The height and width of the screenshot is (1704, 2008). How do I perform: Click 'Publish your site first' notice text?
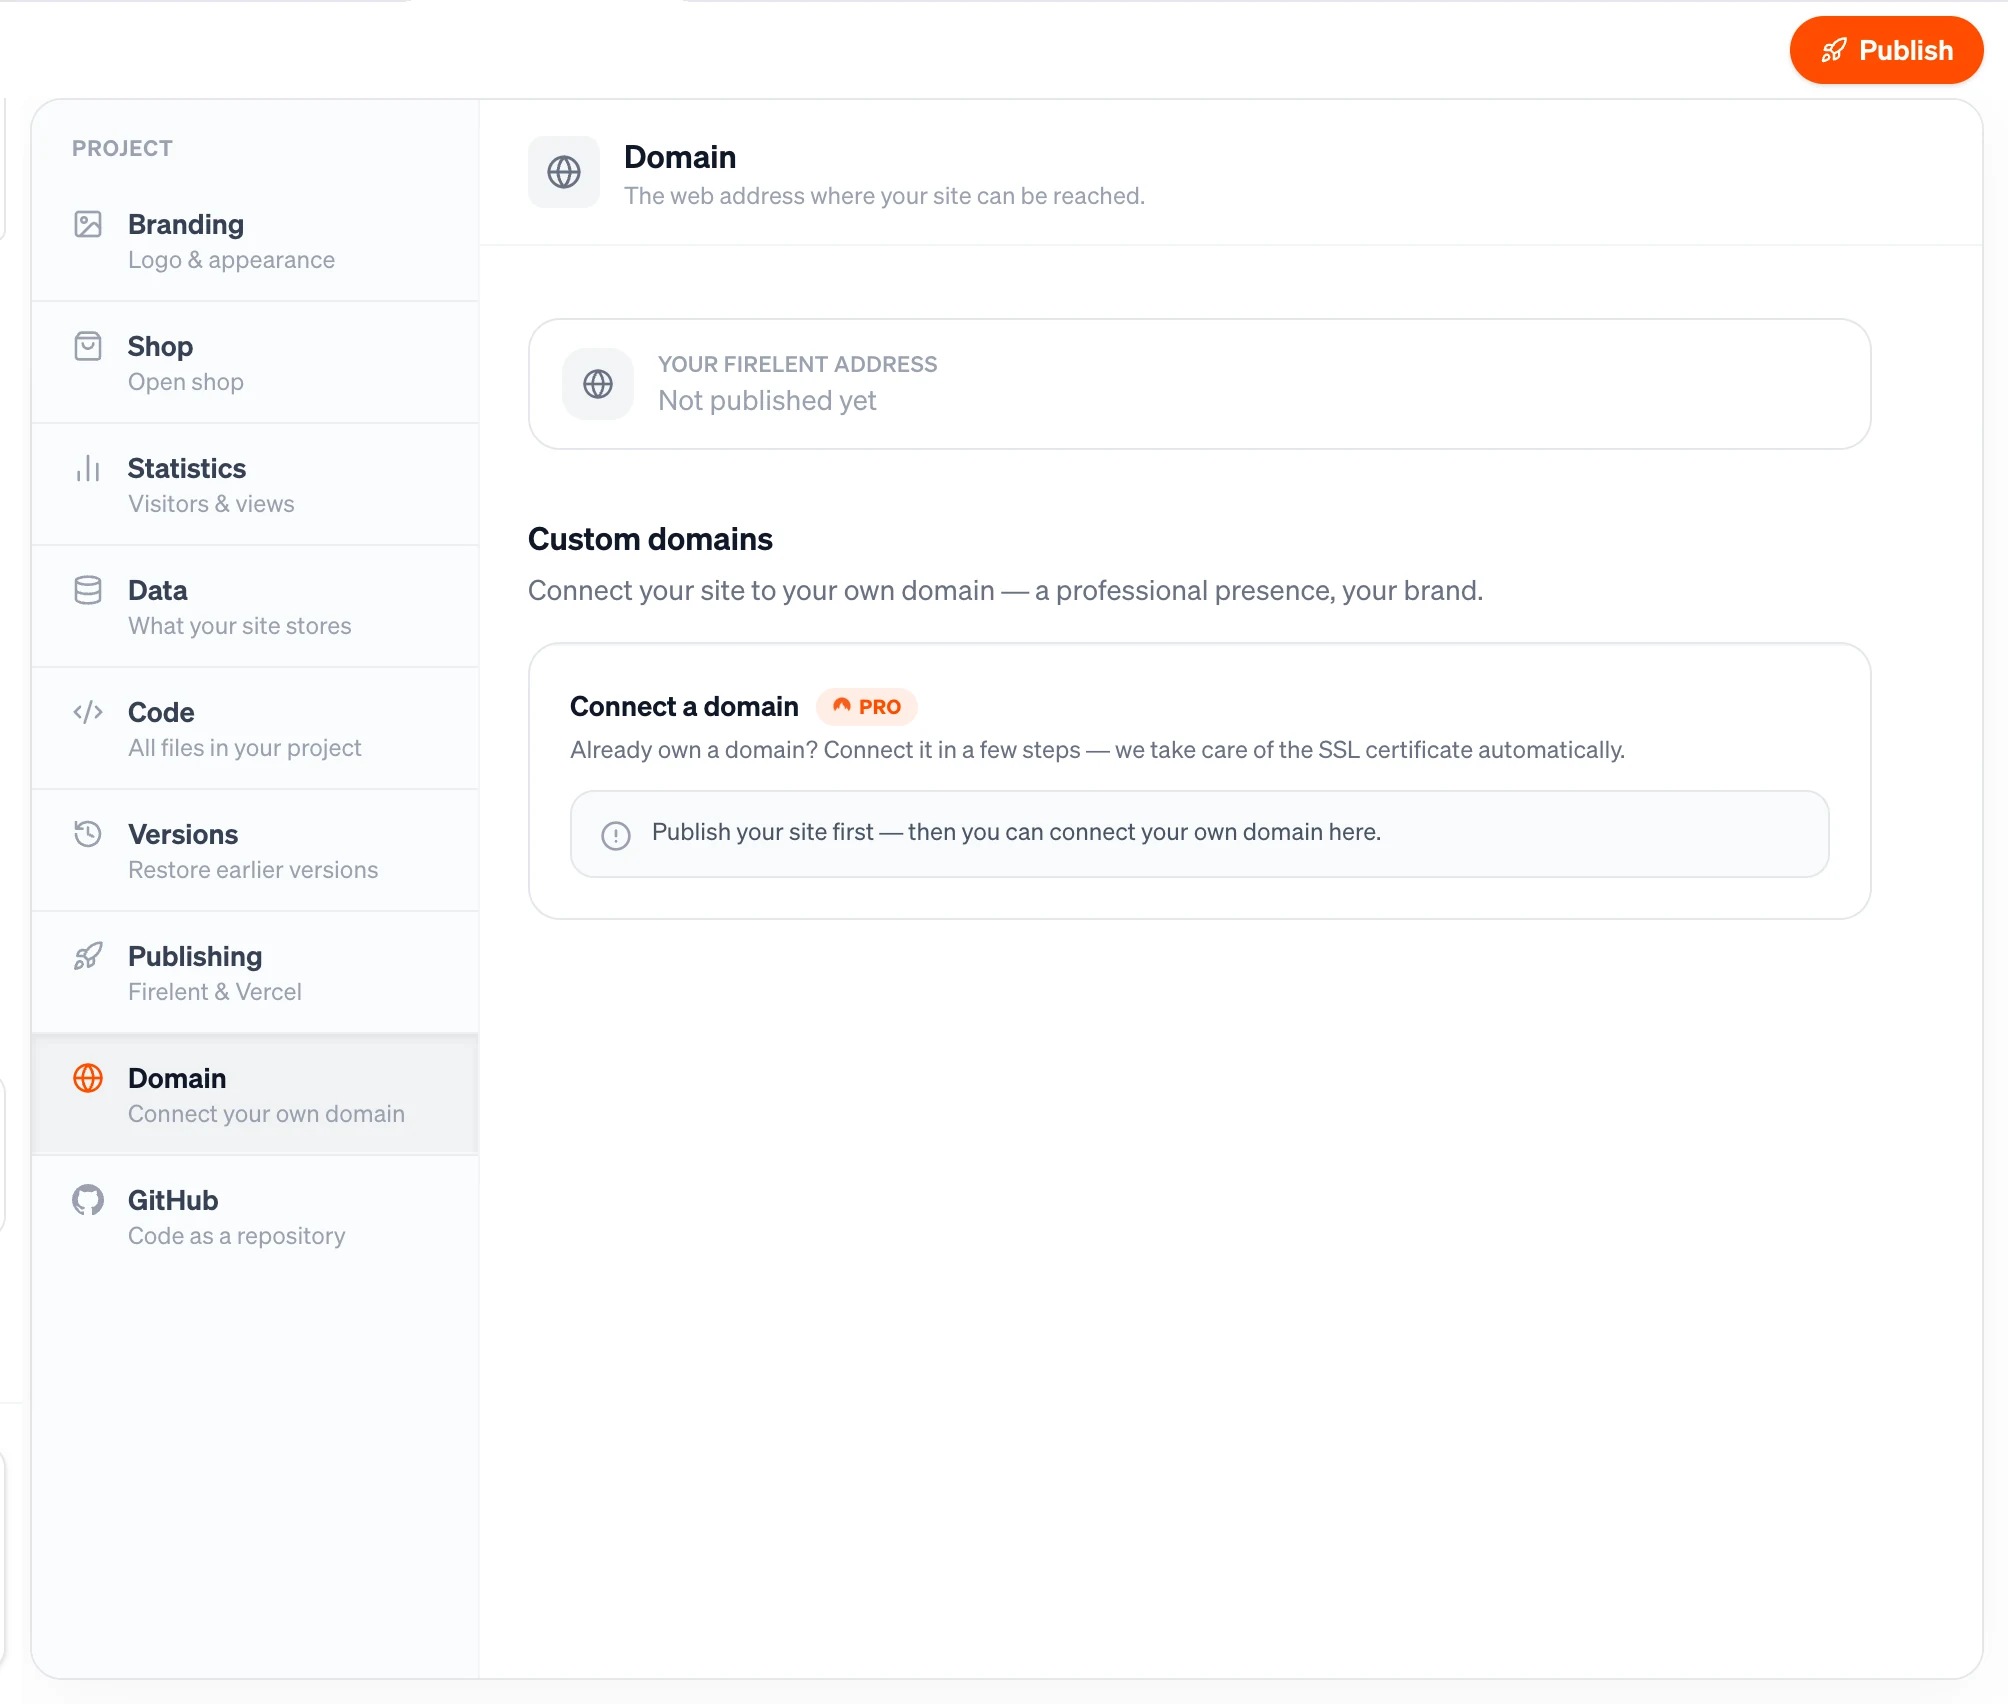[x=1016, y=832]
